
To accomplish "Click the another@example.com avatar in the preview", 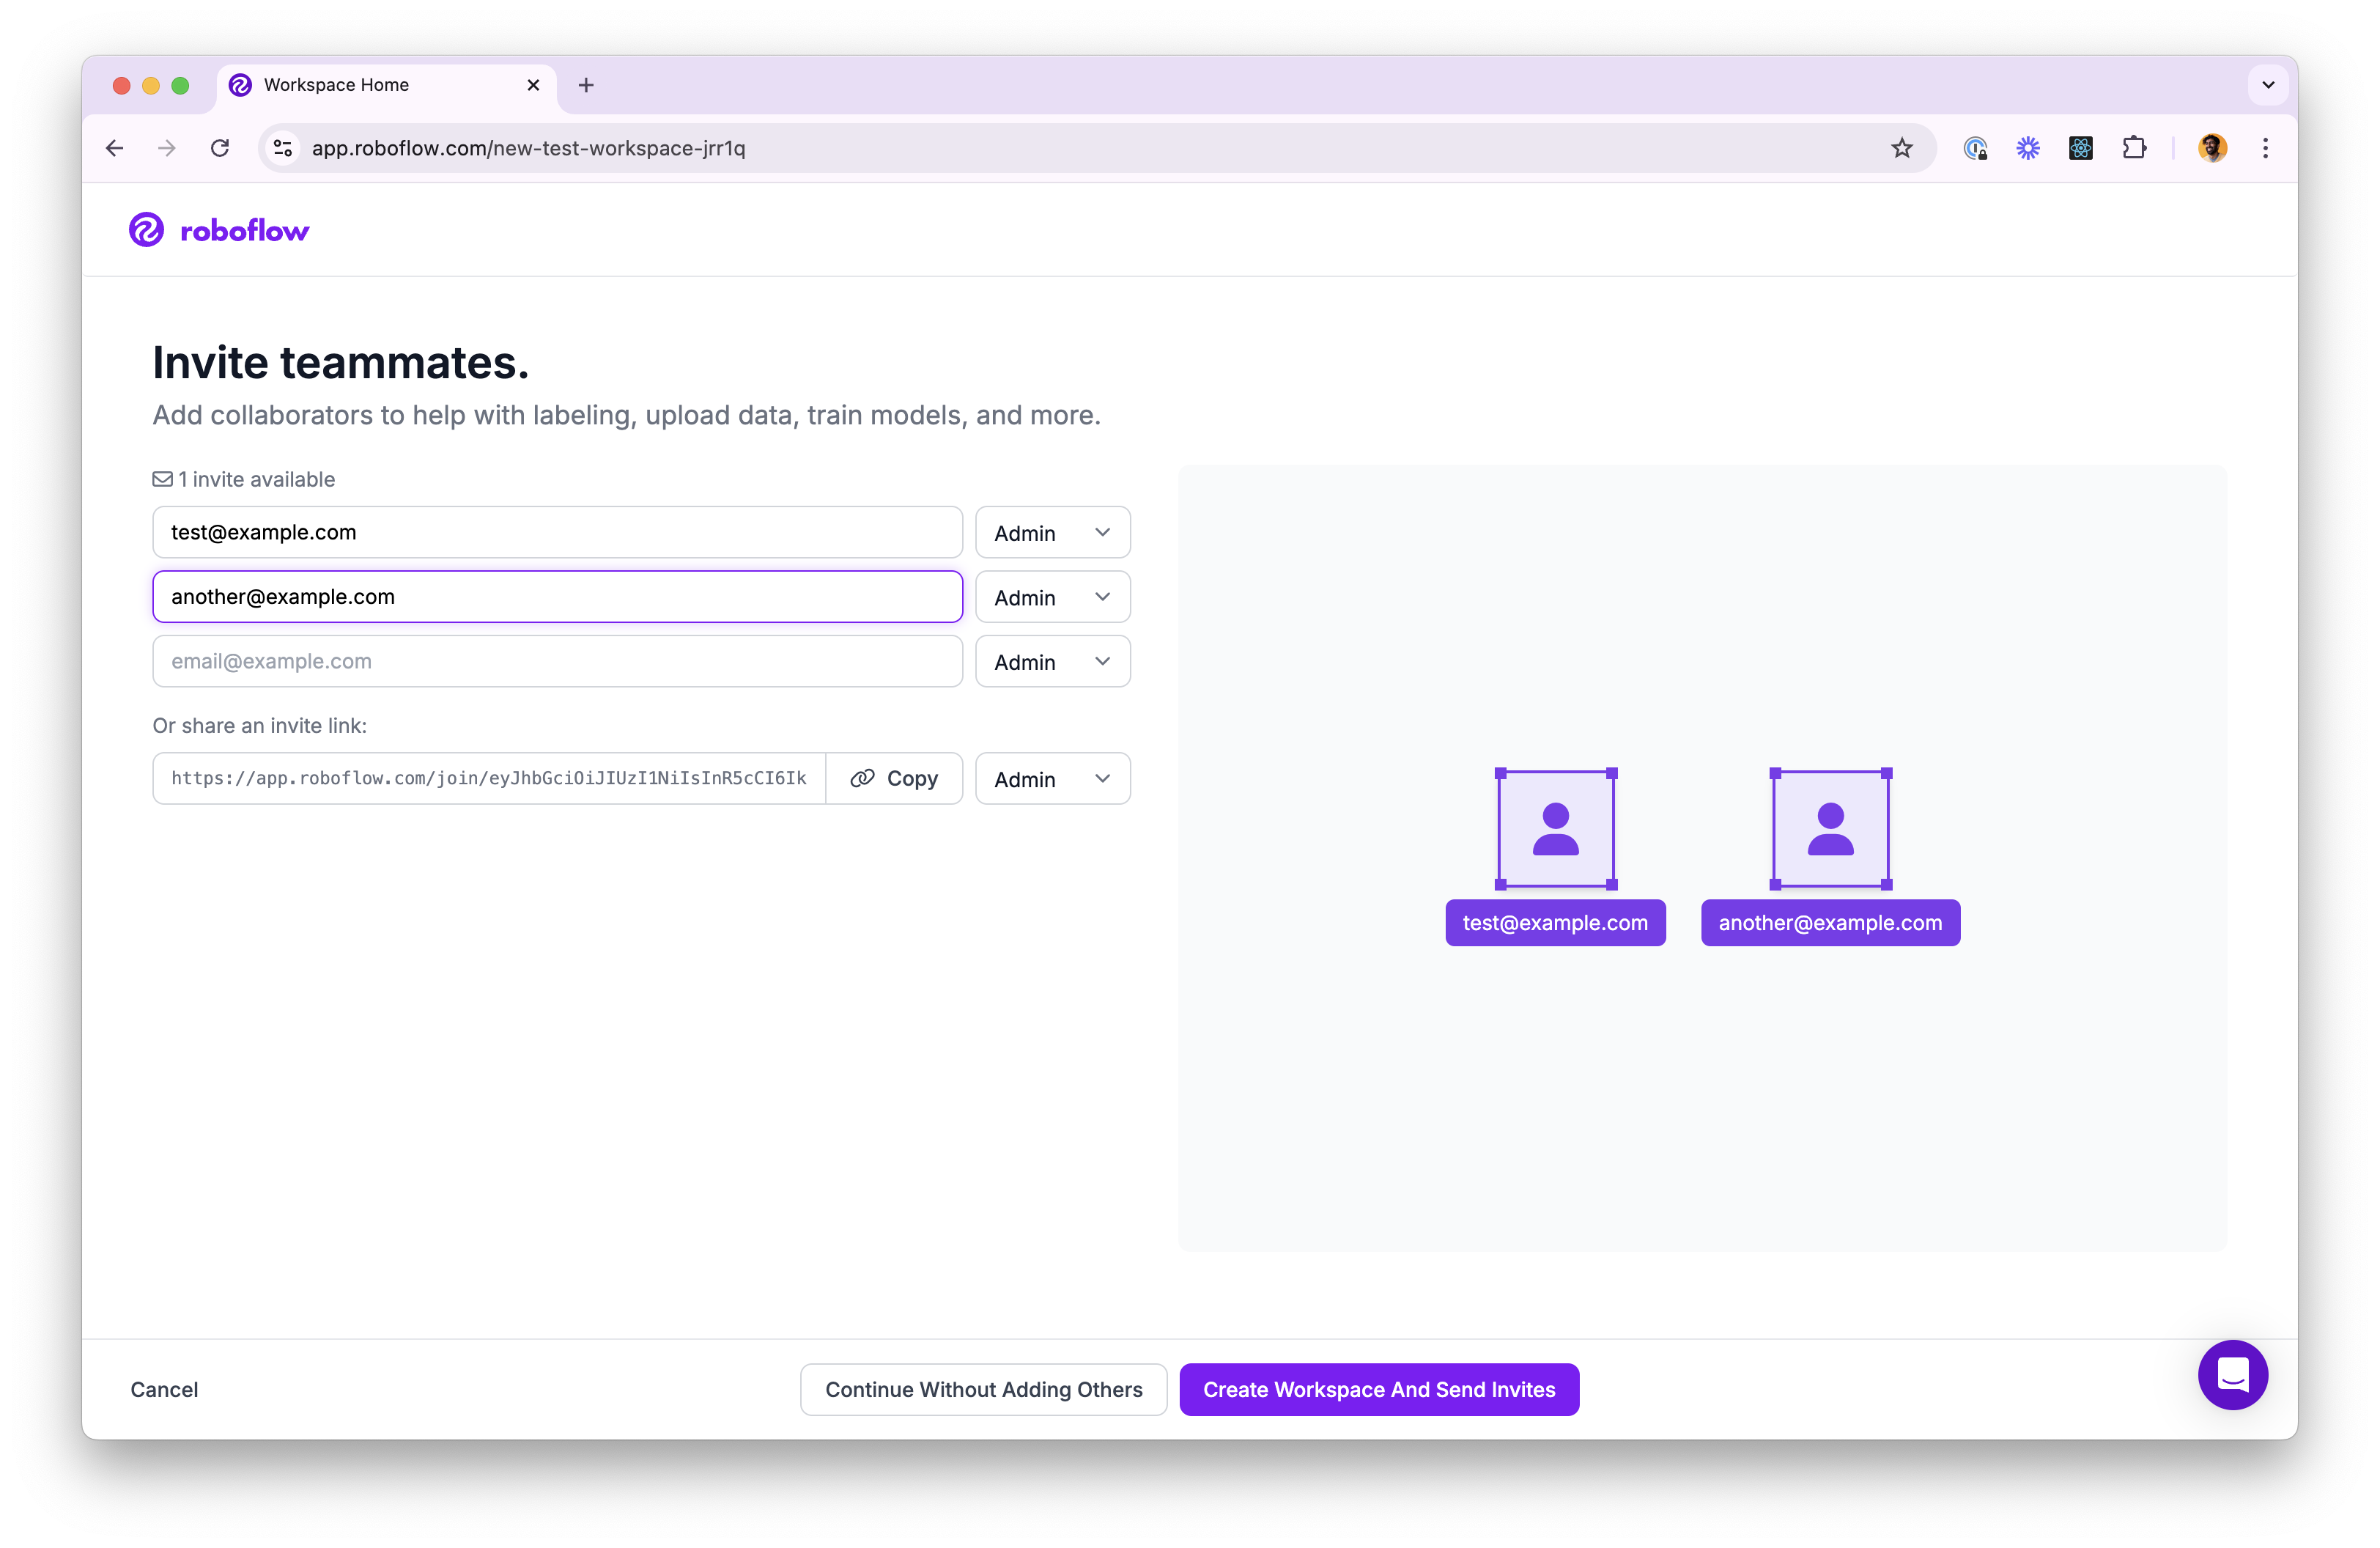I will click(x=1829, y=828).
